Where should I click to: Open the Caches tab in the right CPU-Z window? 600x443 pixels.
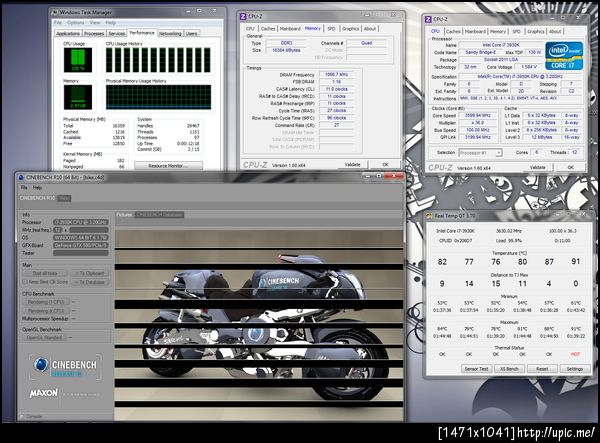point(453,31)
